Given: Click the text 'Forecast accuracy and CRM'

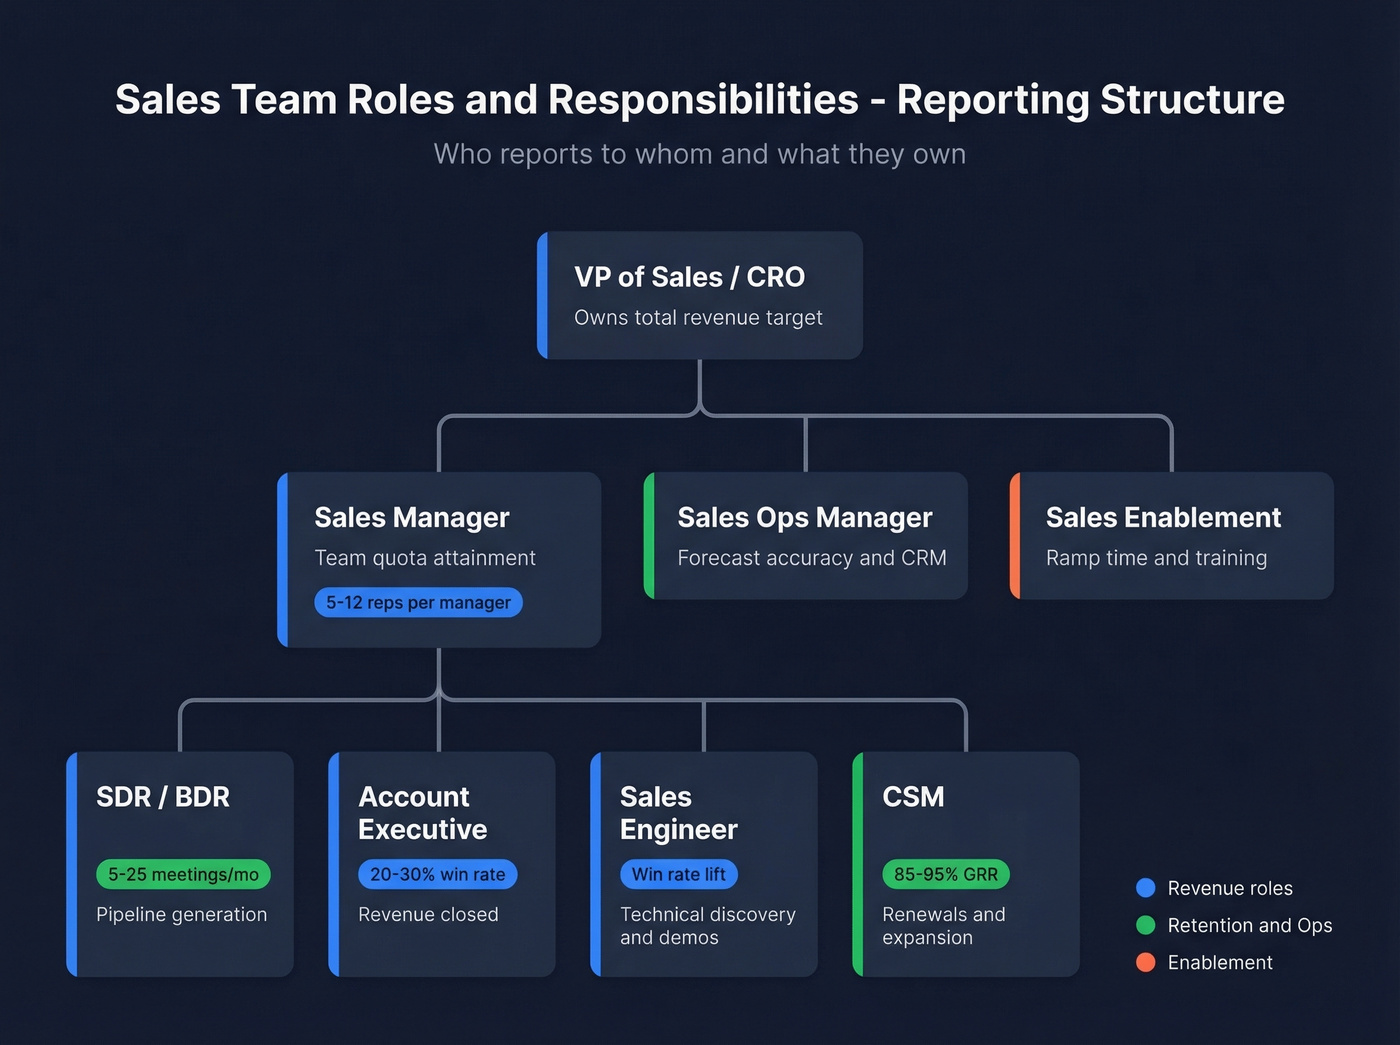Looking at the screenshot, I should [812, 558].
